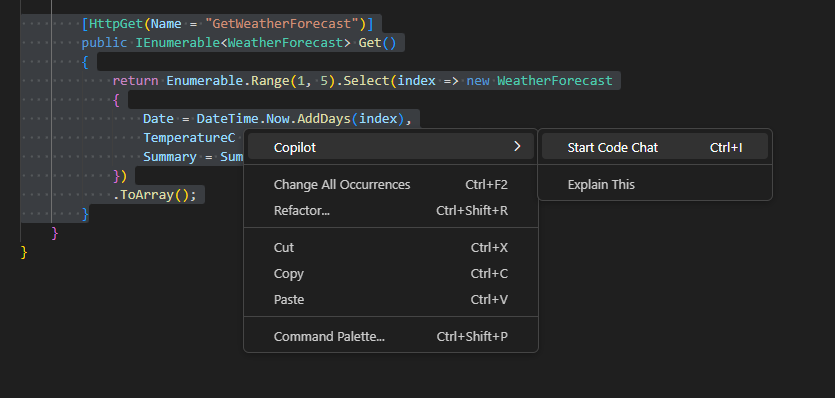Click Enumerable.Range in the code

[x=228, y=81]
